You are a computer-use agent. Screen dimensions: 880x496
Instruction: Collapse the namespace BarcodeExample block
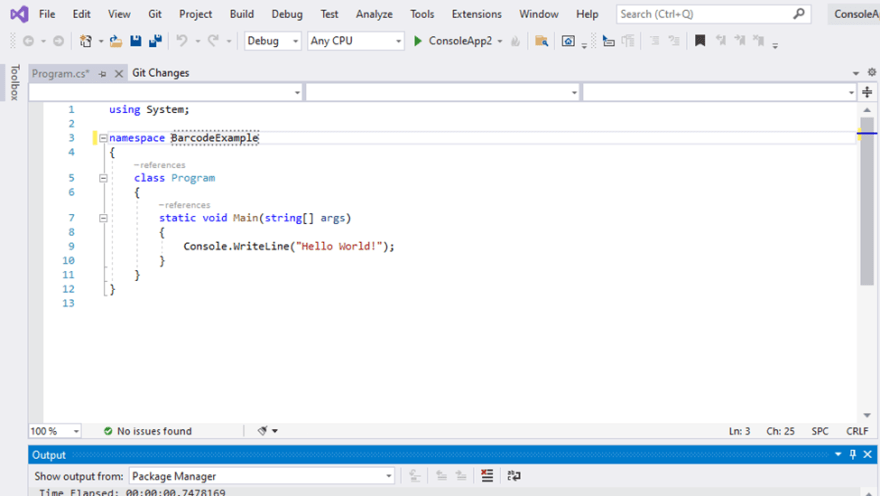(x=103, y=138)
